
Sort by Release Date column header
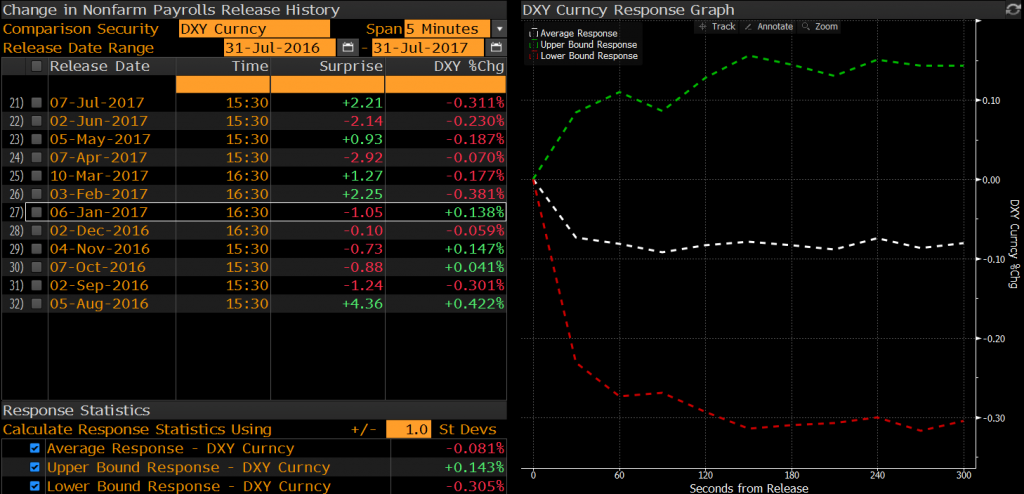(100, 66)
